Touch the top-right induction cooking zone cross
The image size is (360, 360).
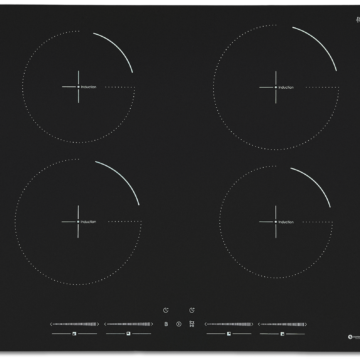pyautogui.click(x=276, y=87)
